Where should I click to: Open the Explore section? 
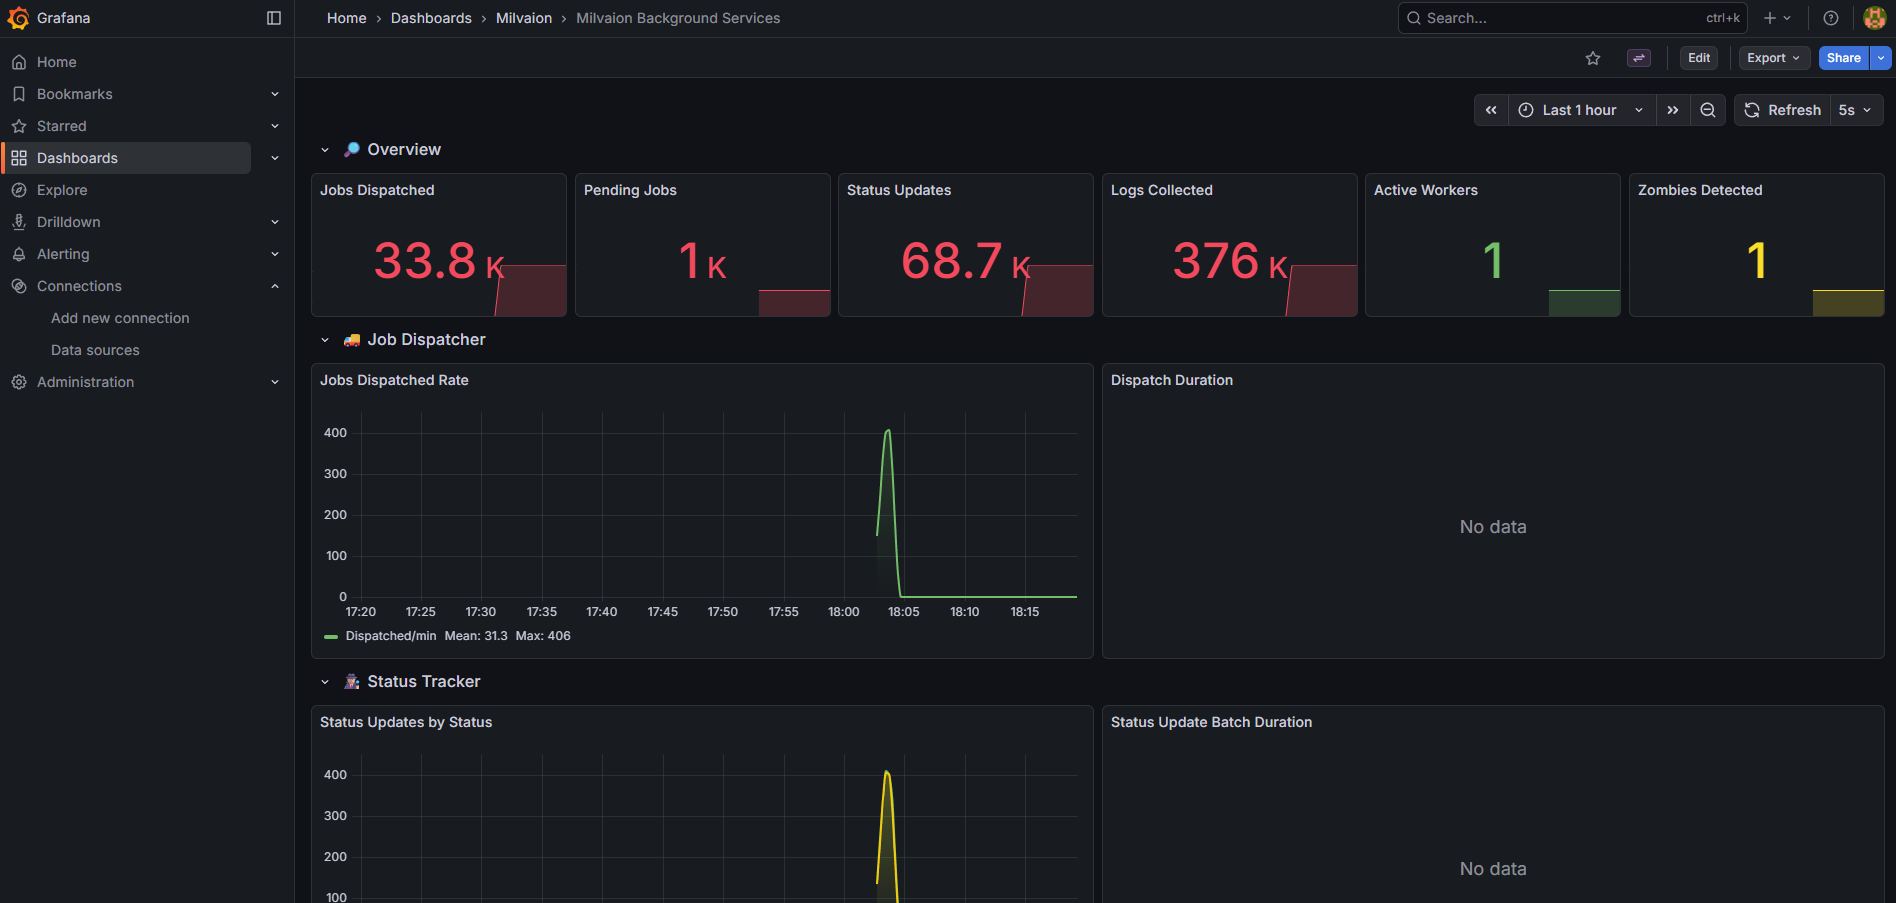tap(62, 189)
